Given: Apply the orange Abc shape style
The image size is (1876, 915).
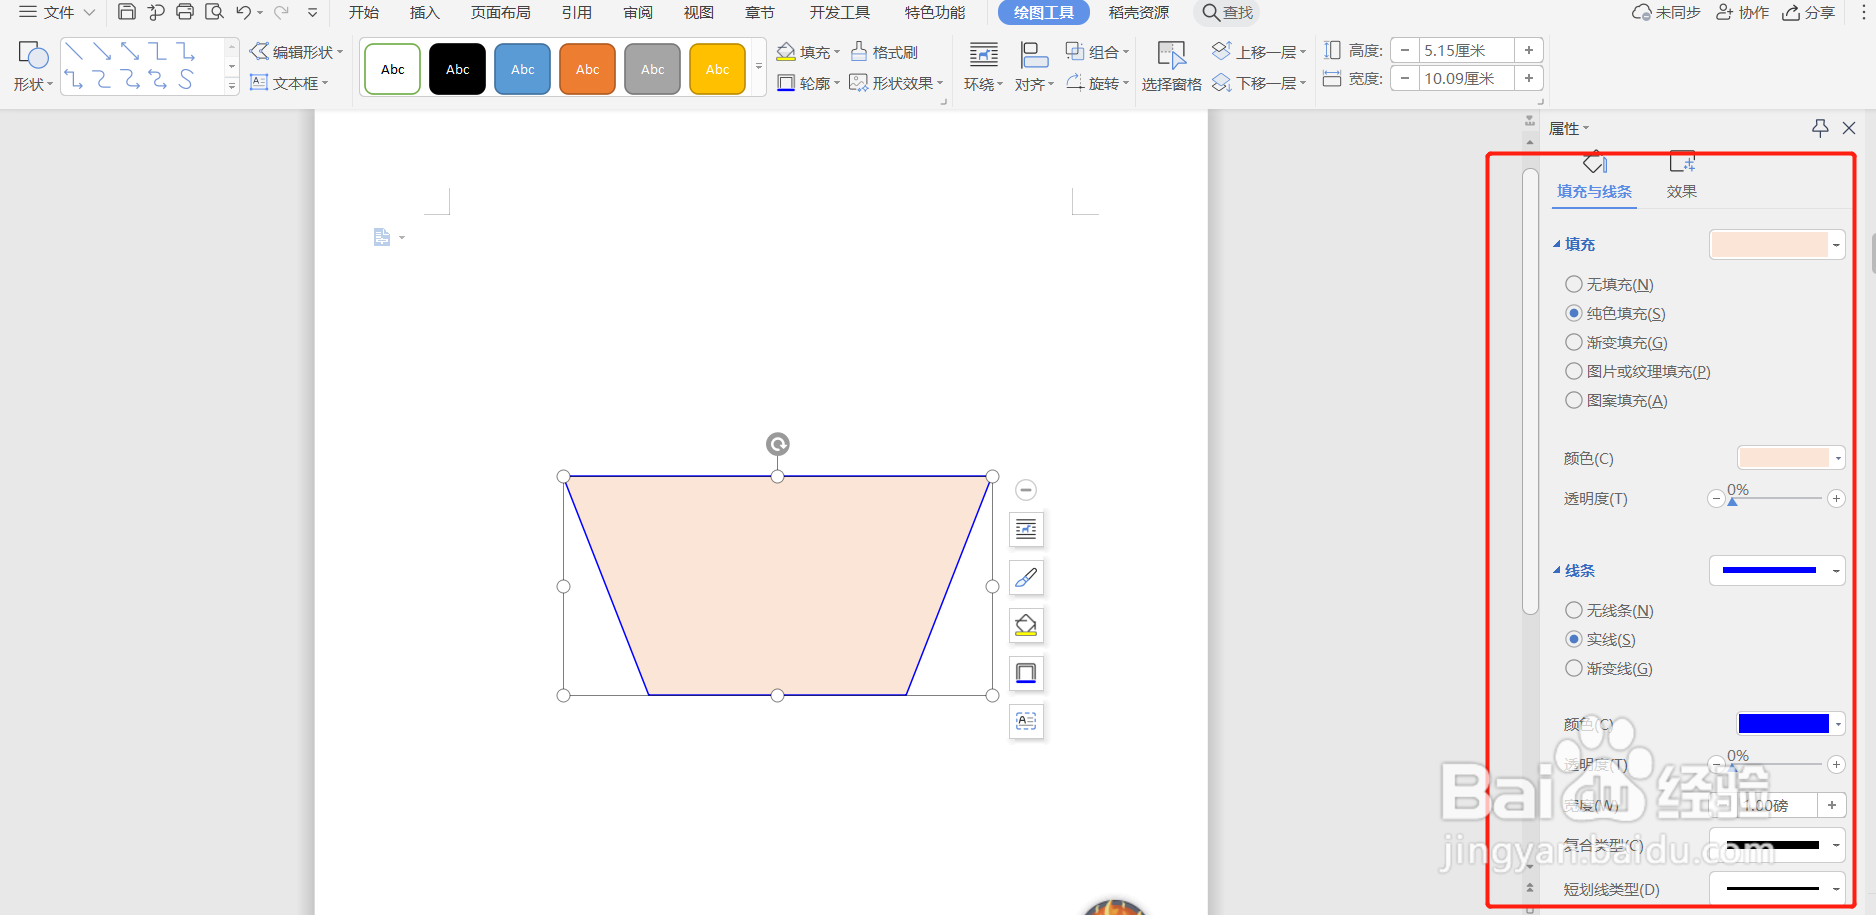Looking at the screenshot, I should tap(588, 69).
